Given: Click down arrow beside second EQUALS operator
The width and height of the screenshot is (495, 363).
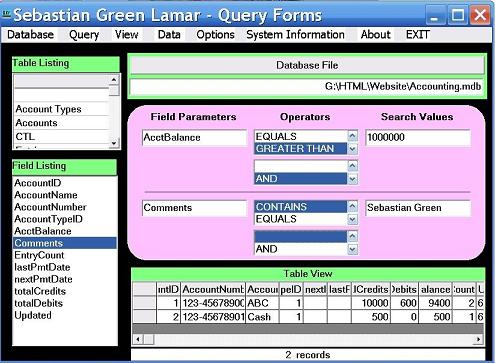Looking at the screenshot, I should click(352, 219).
